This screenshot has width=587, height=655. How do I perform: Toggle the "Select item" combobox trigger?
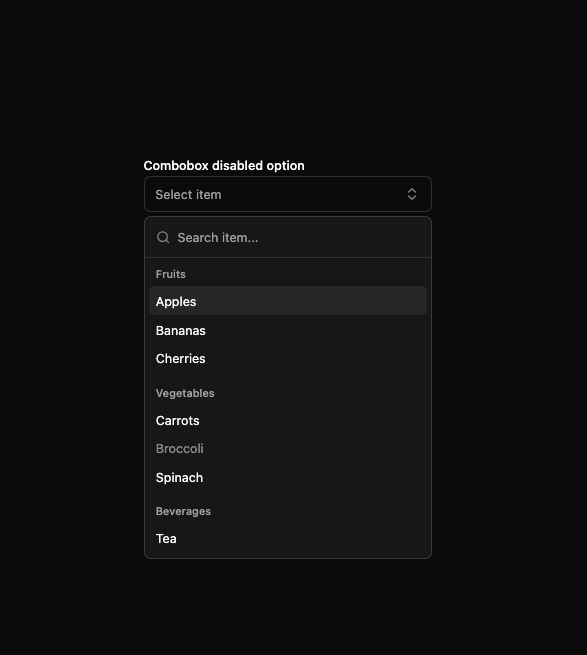click(x=287, y=194)
